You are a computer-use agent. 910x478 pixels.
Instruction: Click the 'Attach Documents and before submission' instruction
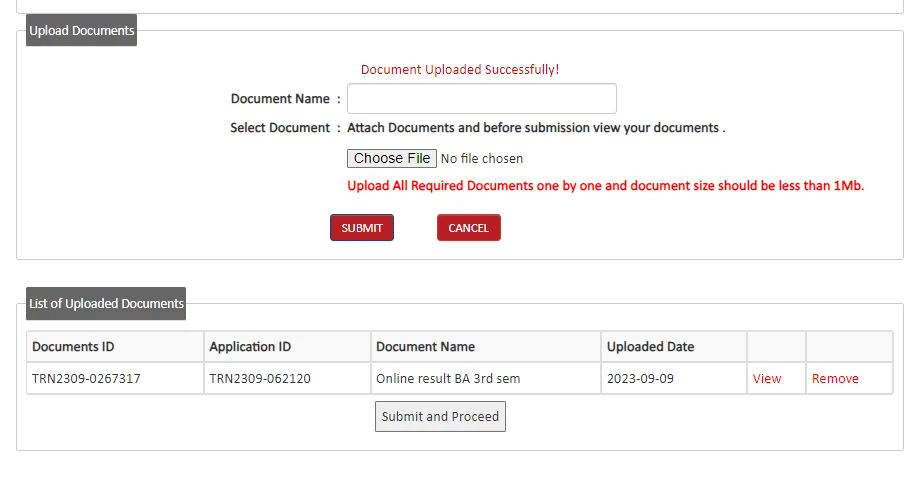coord(536,128)
